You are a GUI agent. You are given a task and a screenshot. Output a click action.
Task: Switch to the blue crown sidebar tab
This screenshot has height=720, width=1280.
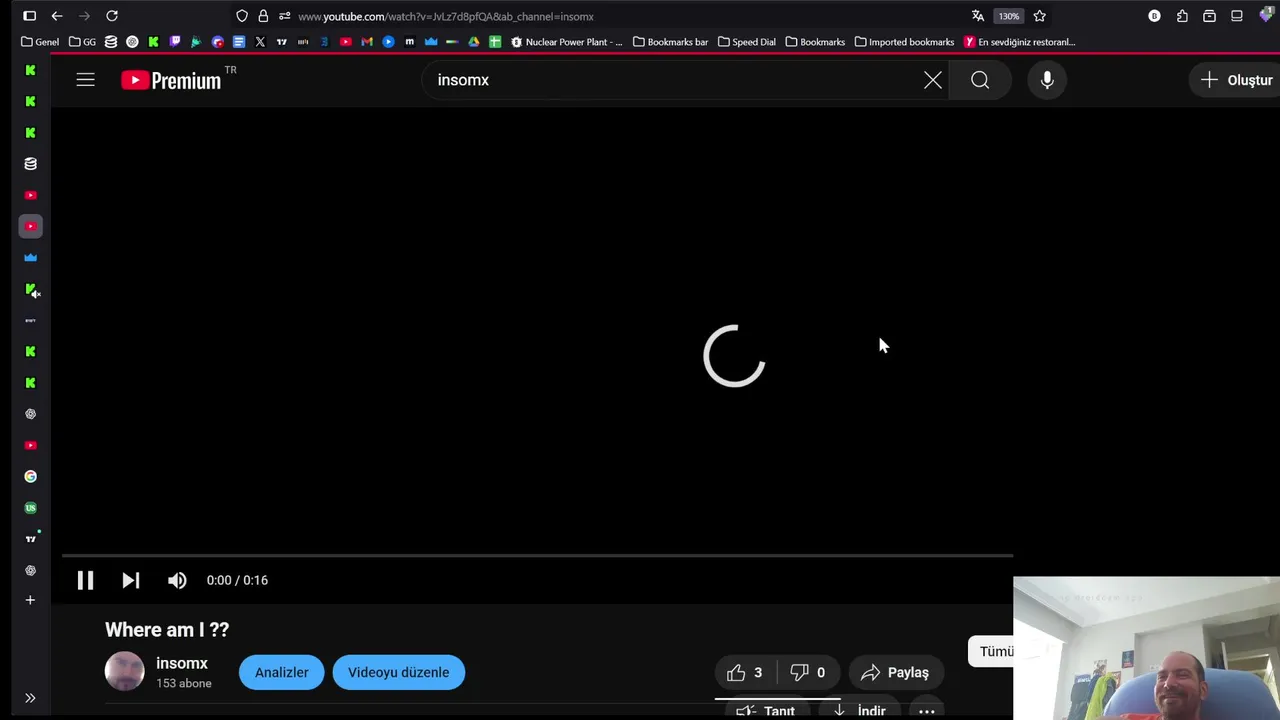coord(30,258)
